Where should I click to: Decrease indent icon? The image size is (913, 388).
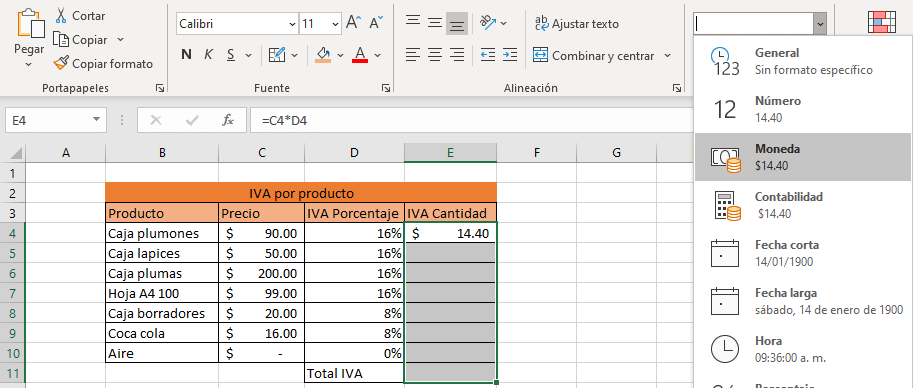[488, 55]
